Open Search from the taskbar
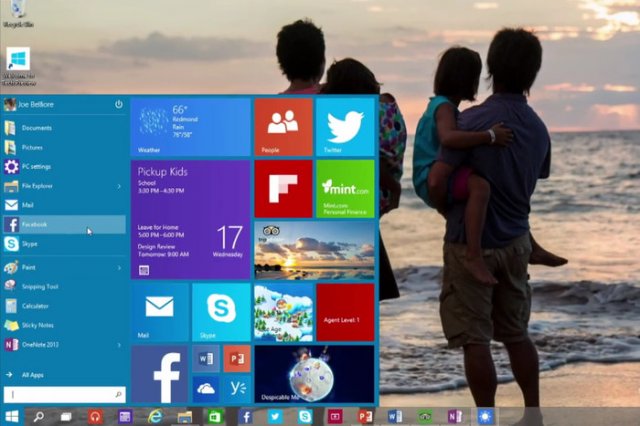 (x=39, y=417)
